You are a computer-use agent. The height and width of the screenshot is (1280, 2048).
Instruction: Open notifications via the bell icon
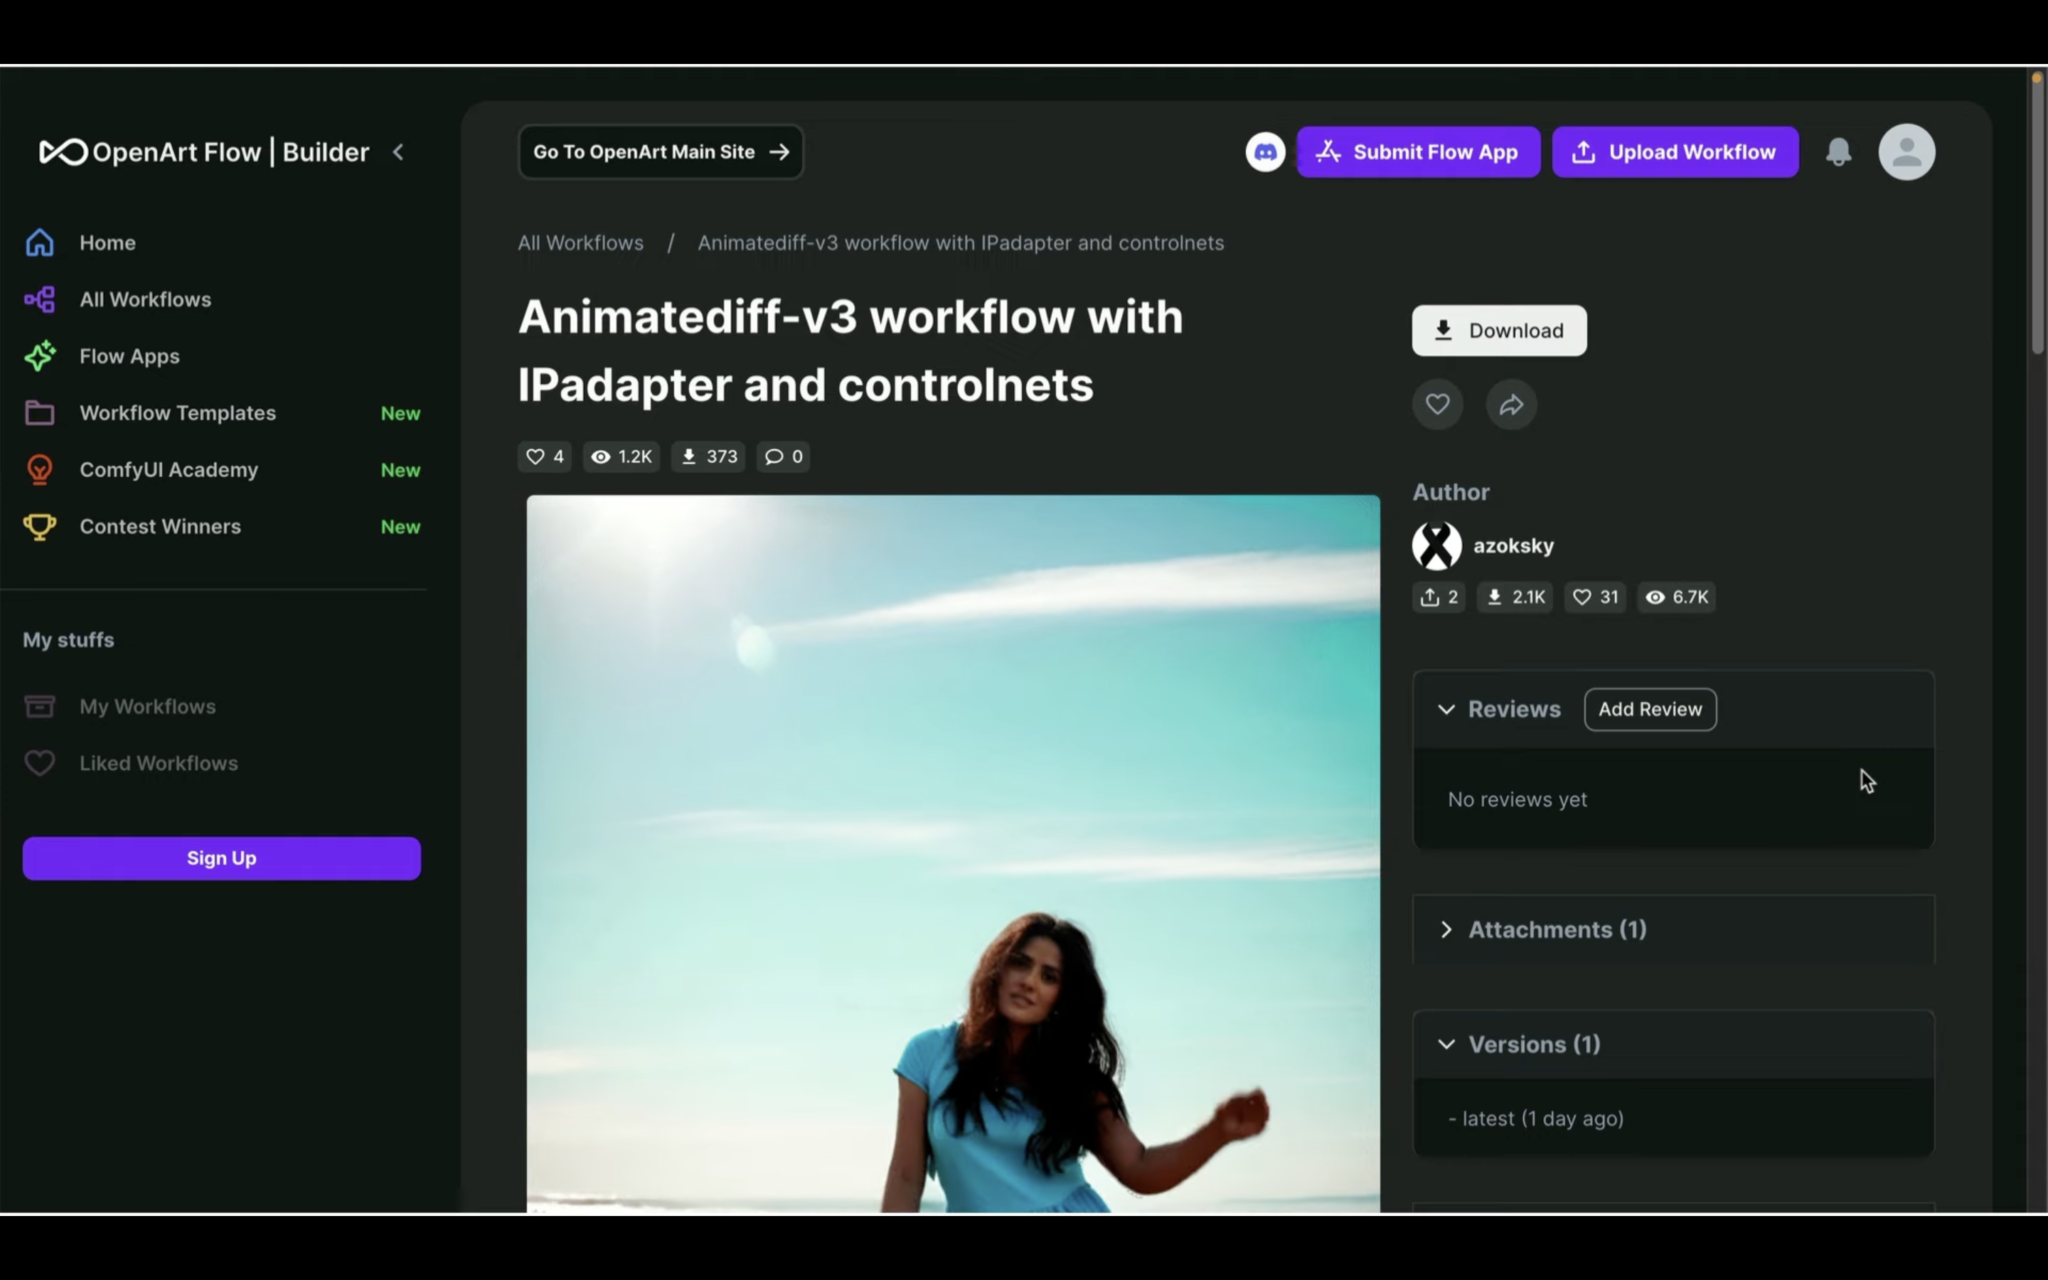pos(1838,152)
